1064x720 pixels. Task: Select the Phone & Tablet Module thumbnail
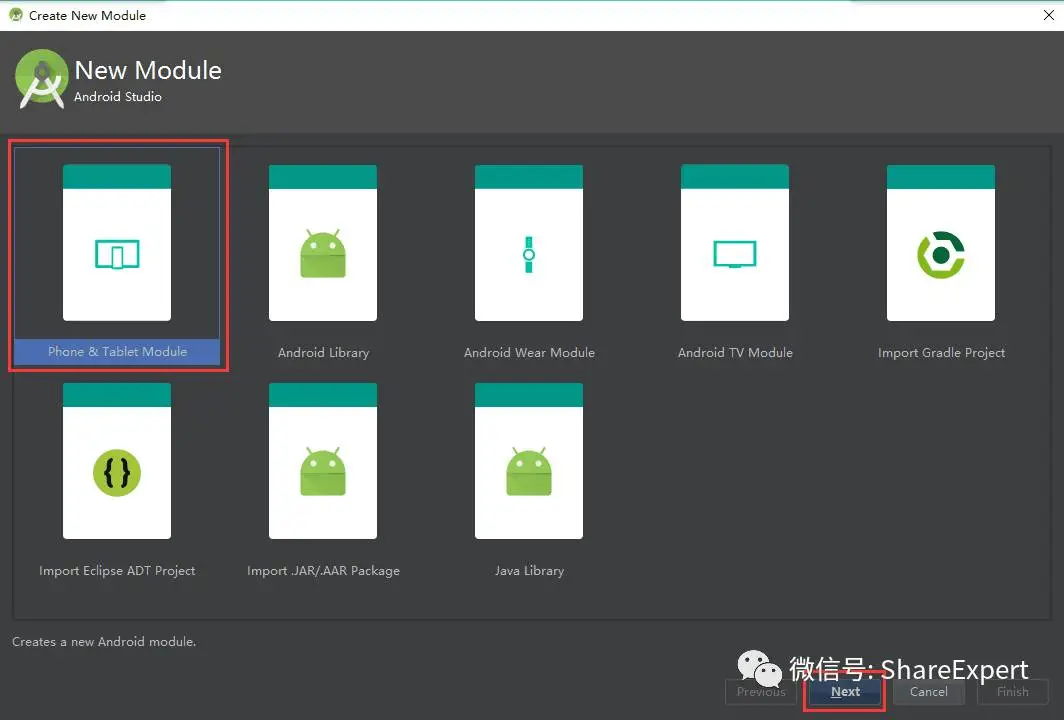117,243
